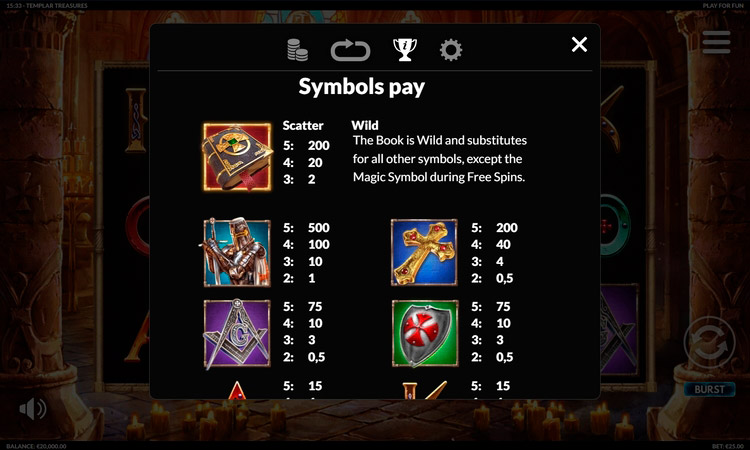
Task: Click the Wild description text
Action: click(440, 158)
